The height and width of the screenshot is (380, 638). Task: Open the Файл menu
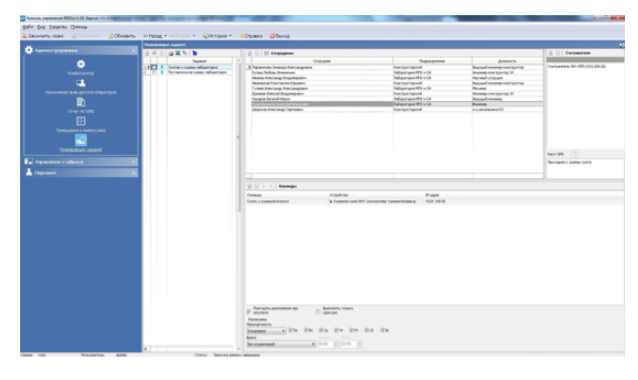tap(28, 27)
